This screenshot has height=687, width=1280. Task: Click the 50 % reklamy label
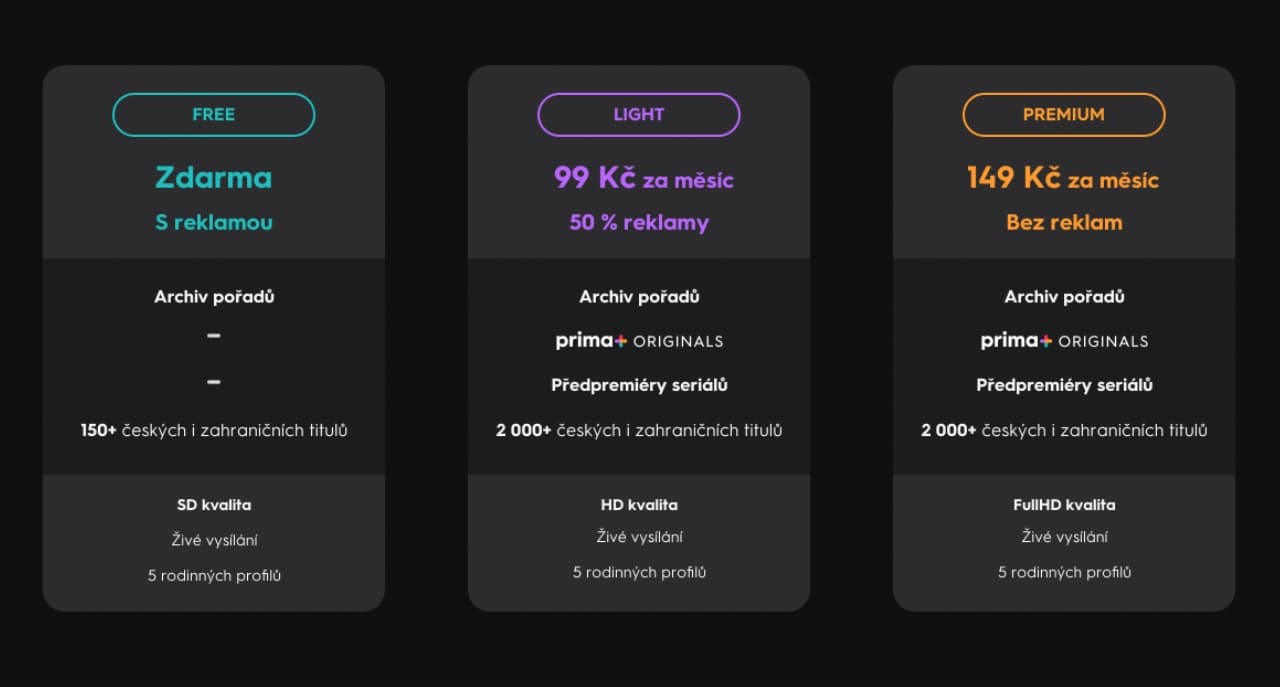639,222
